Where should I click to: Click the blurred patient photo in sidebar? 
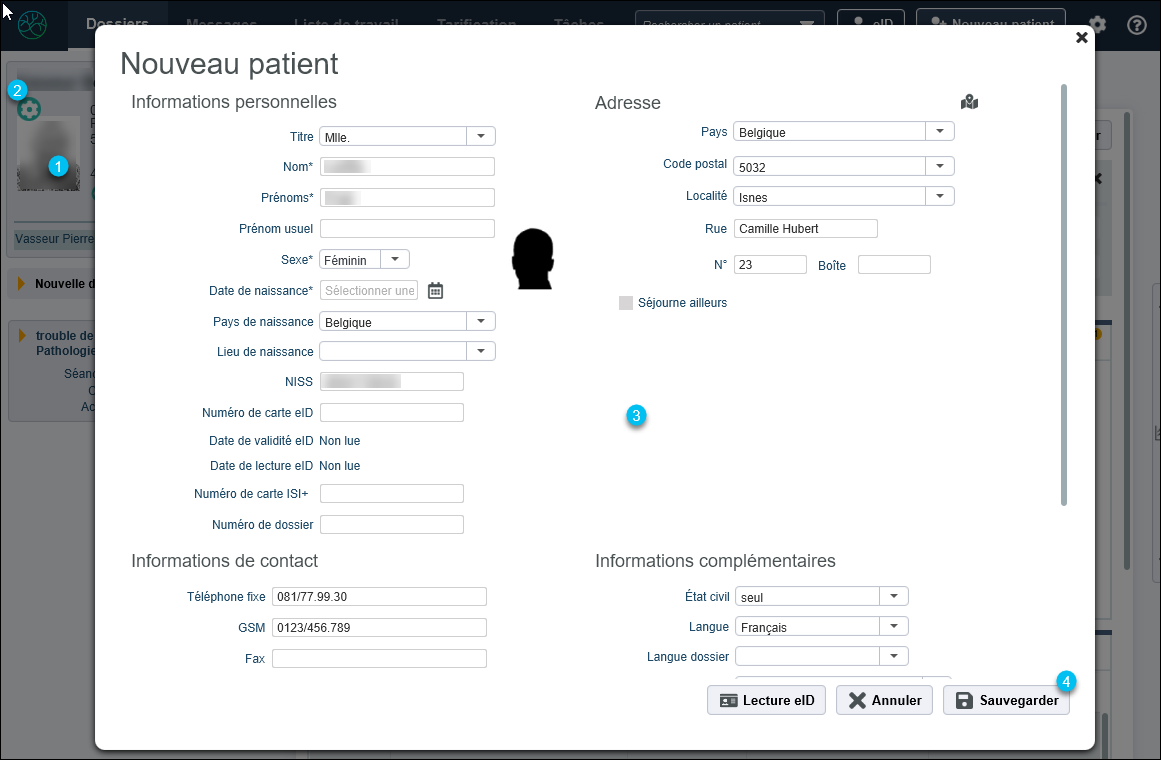(48, 154)
